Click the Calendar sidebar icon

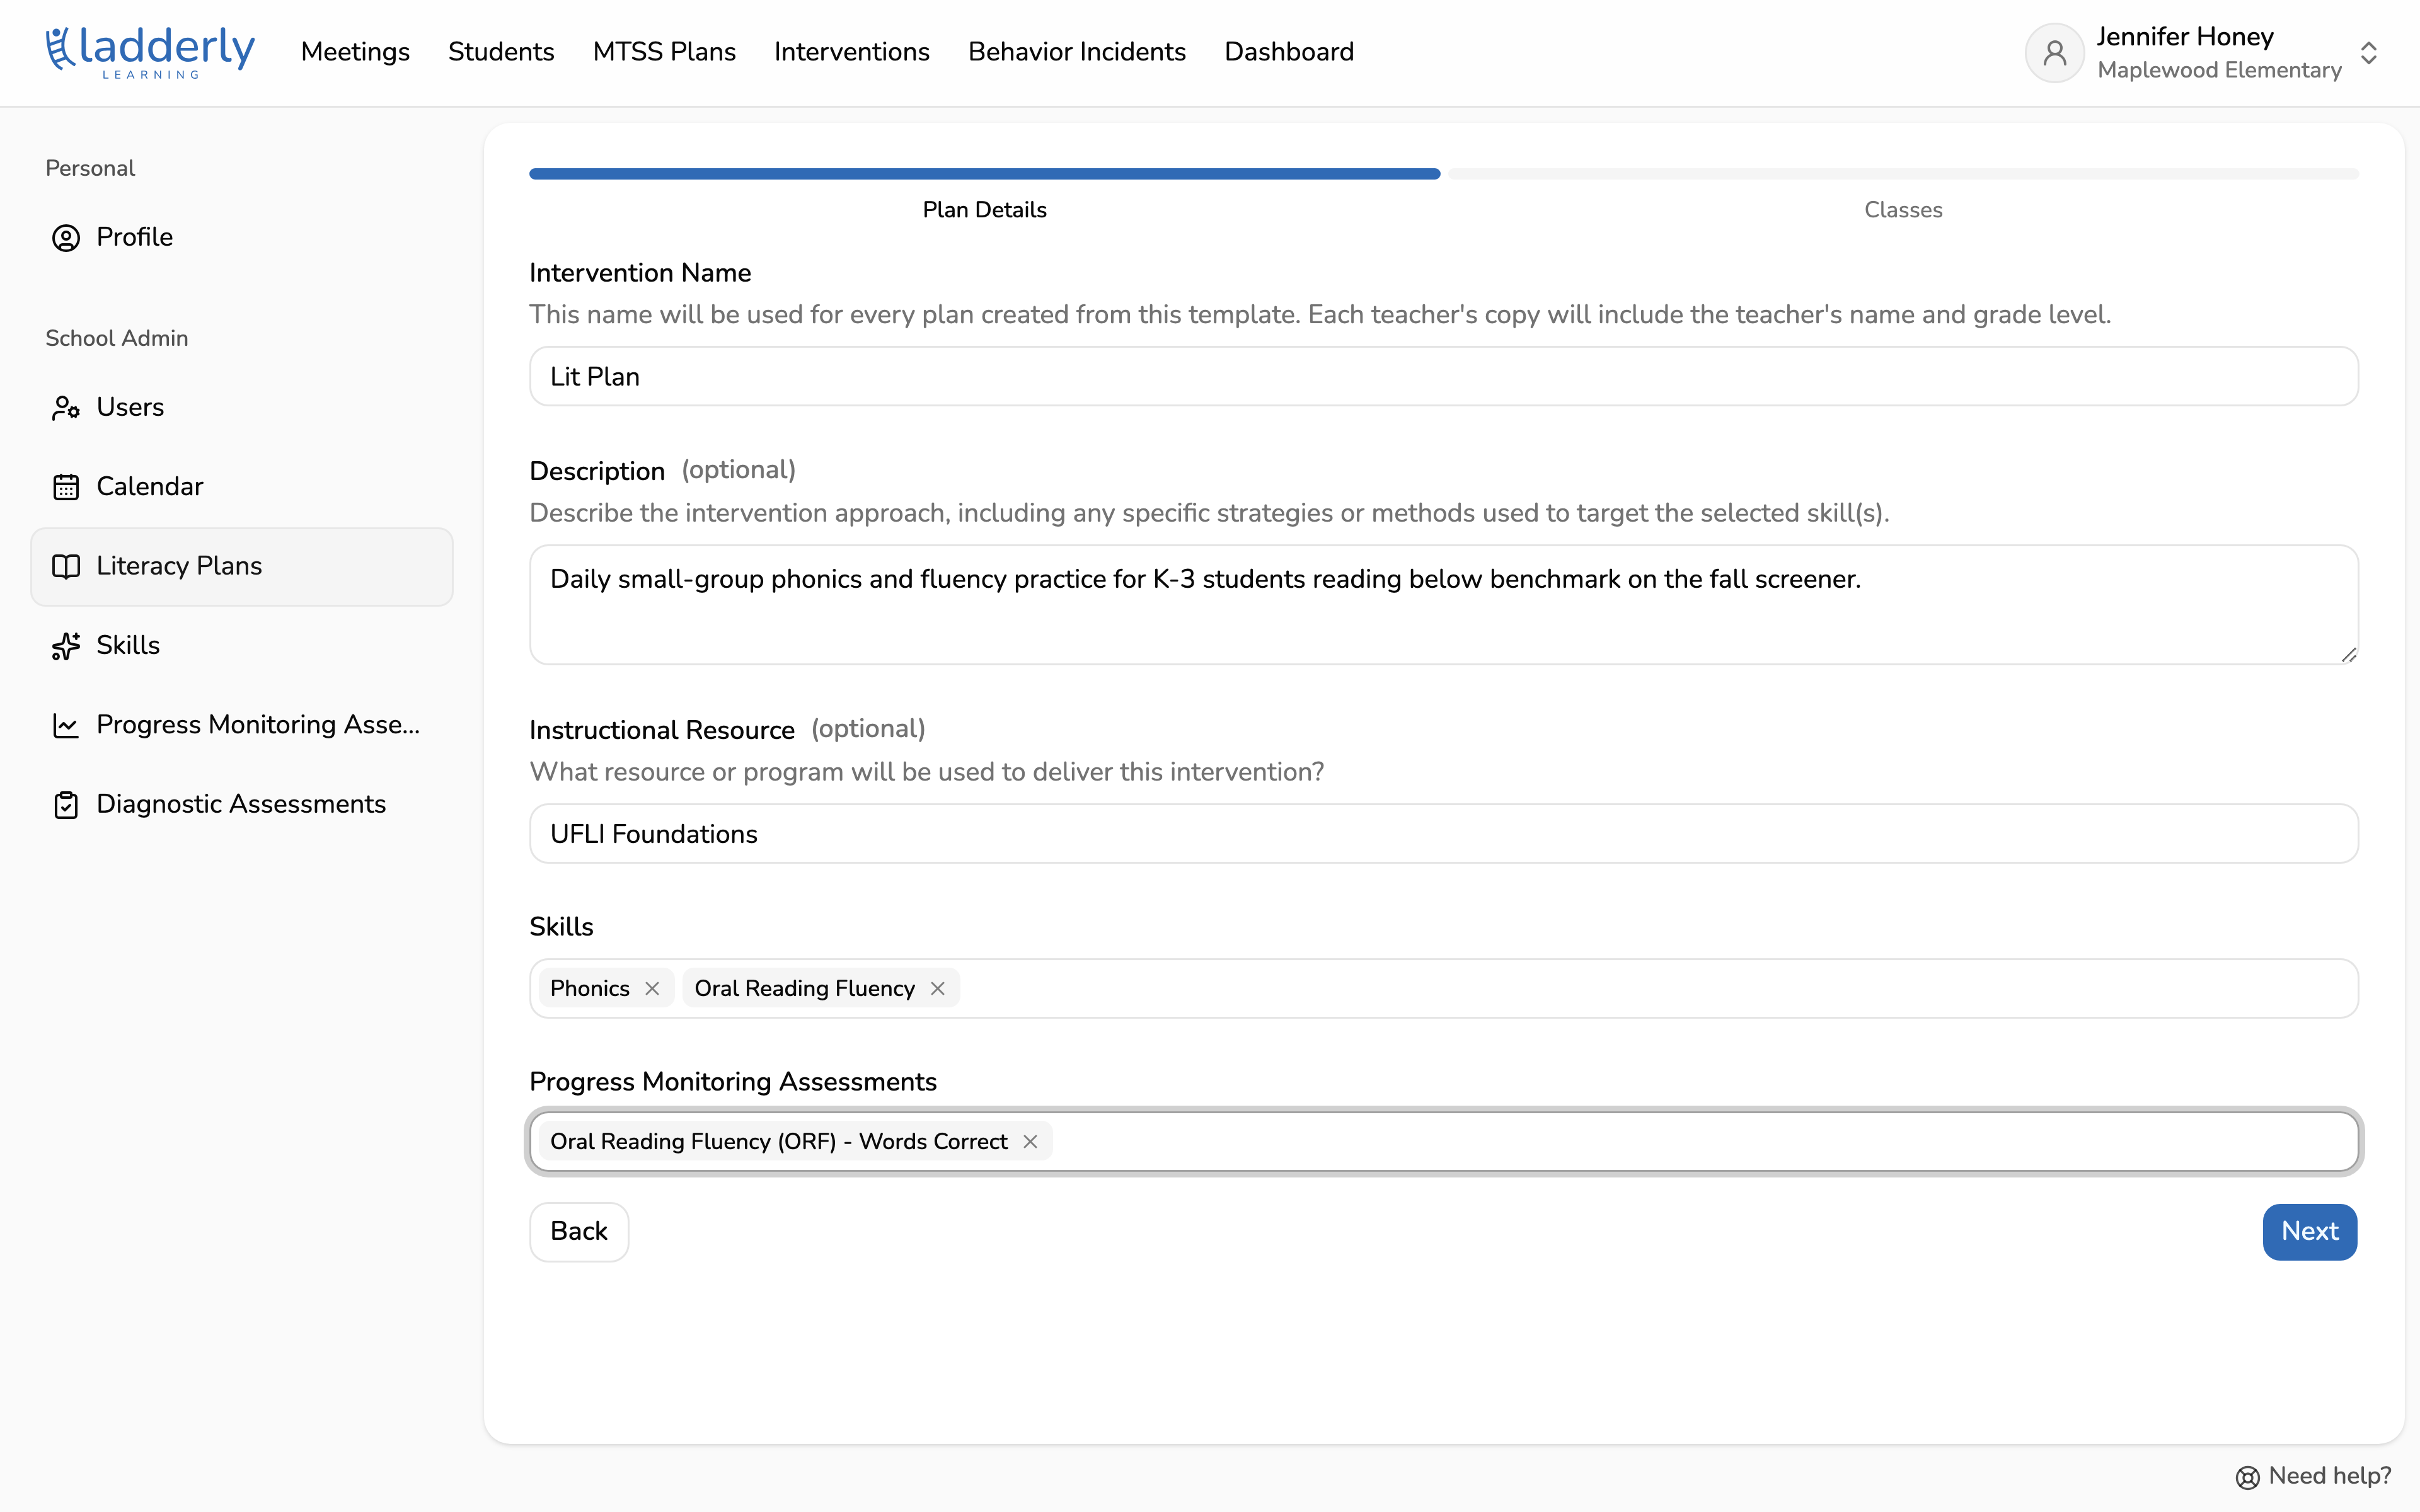66,487
